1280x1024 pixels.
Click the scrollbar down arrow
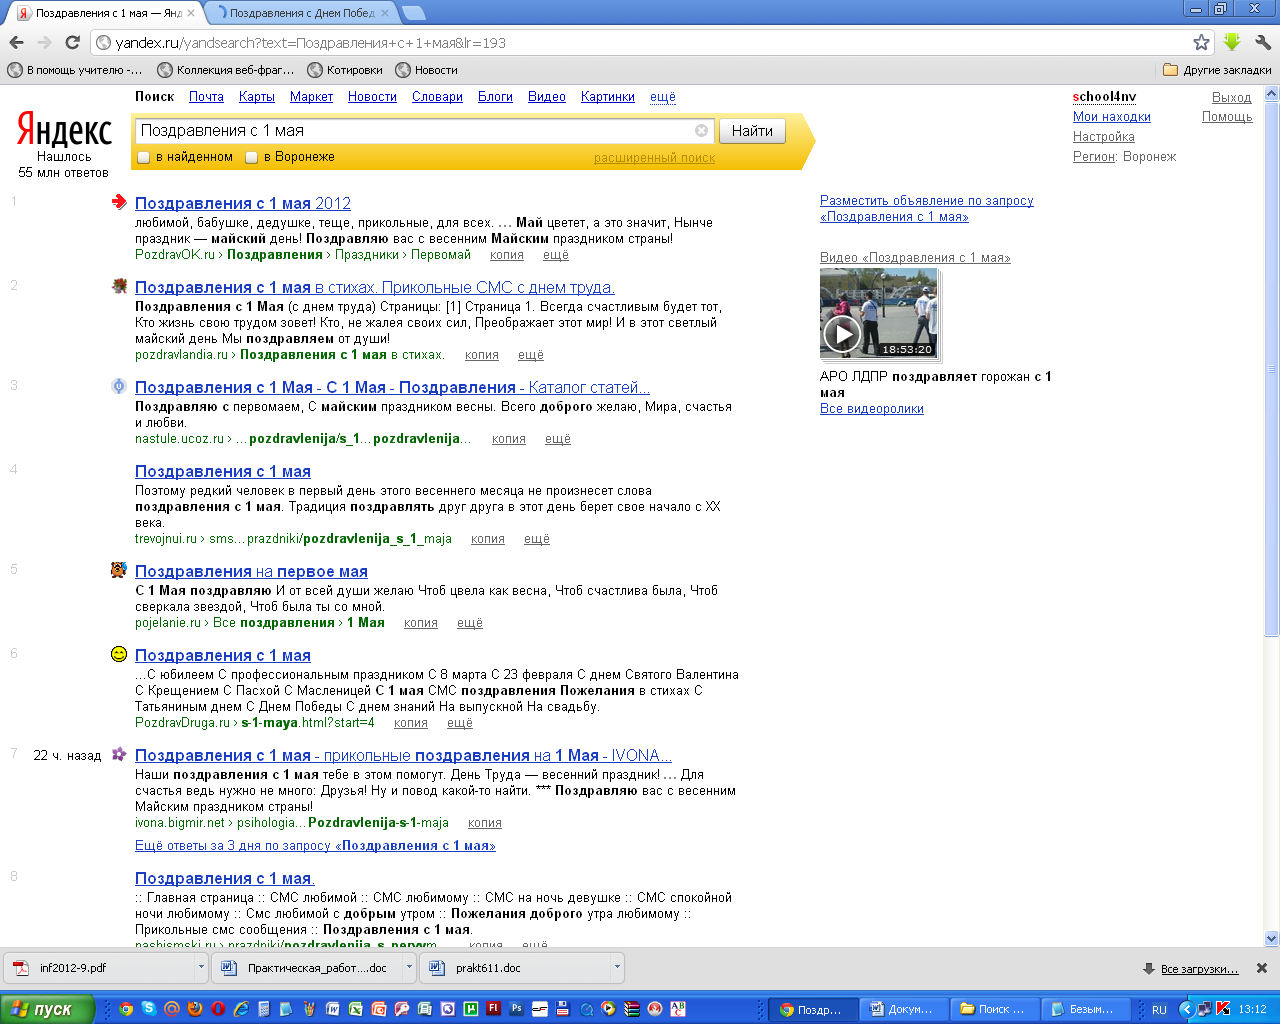click(x=1271, y=938)
